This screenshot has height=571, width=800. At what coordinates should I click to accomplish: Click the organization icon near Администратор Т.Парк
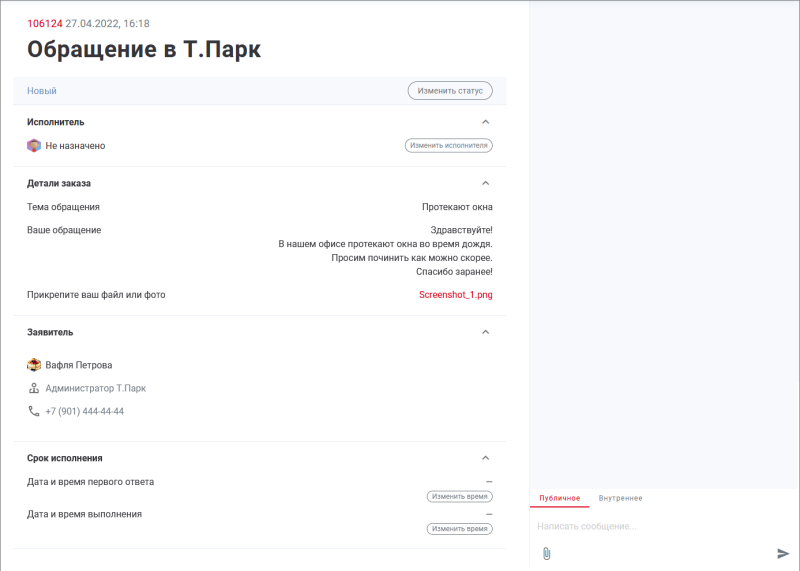tap(33, 388)
